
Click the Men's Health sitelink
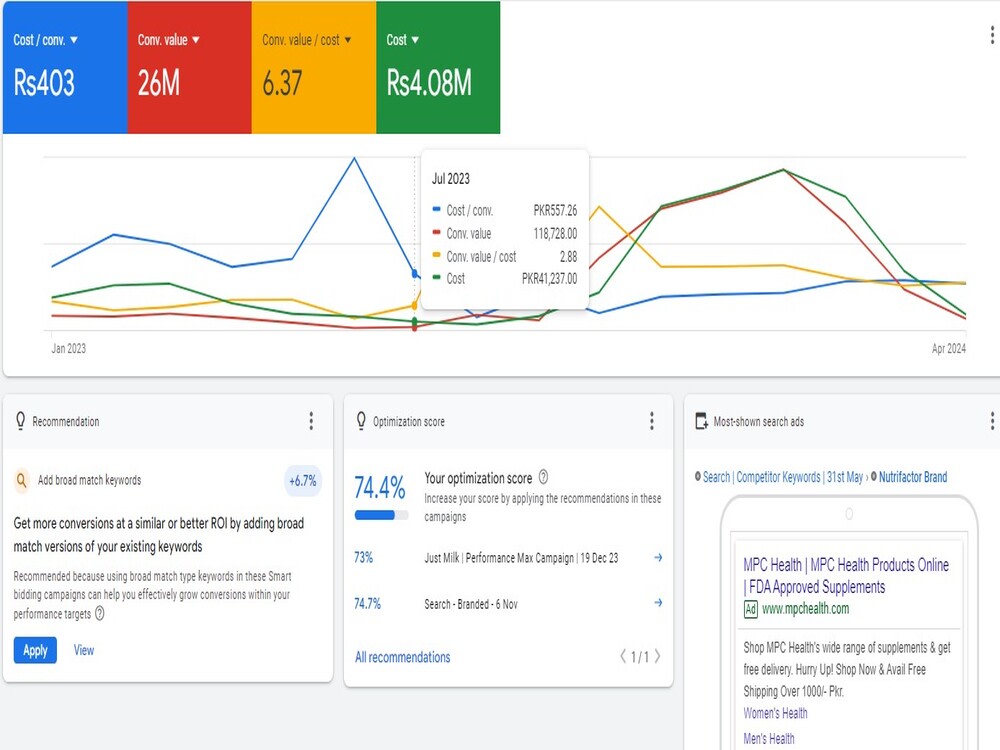pos(768,739)
